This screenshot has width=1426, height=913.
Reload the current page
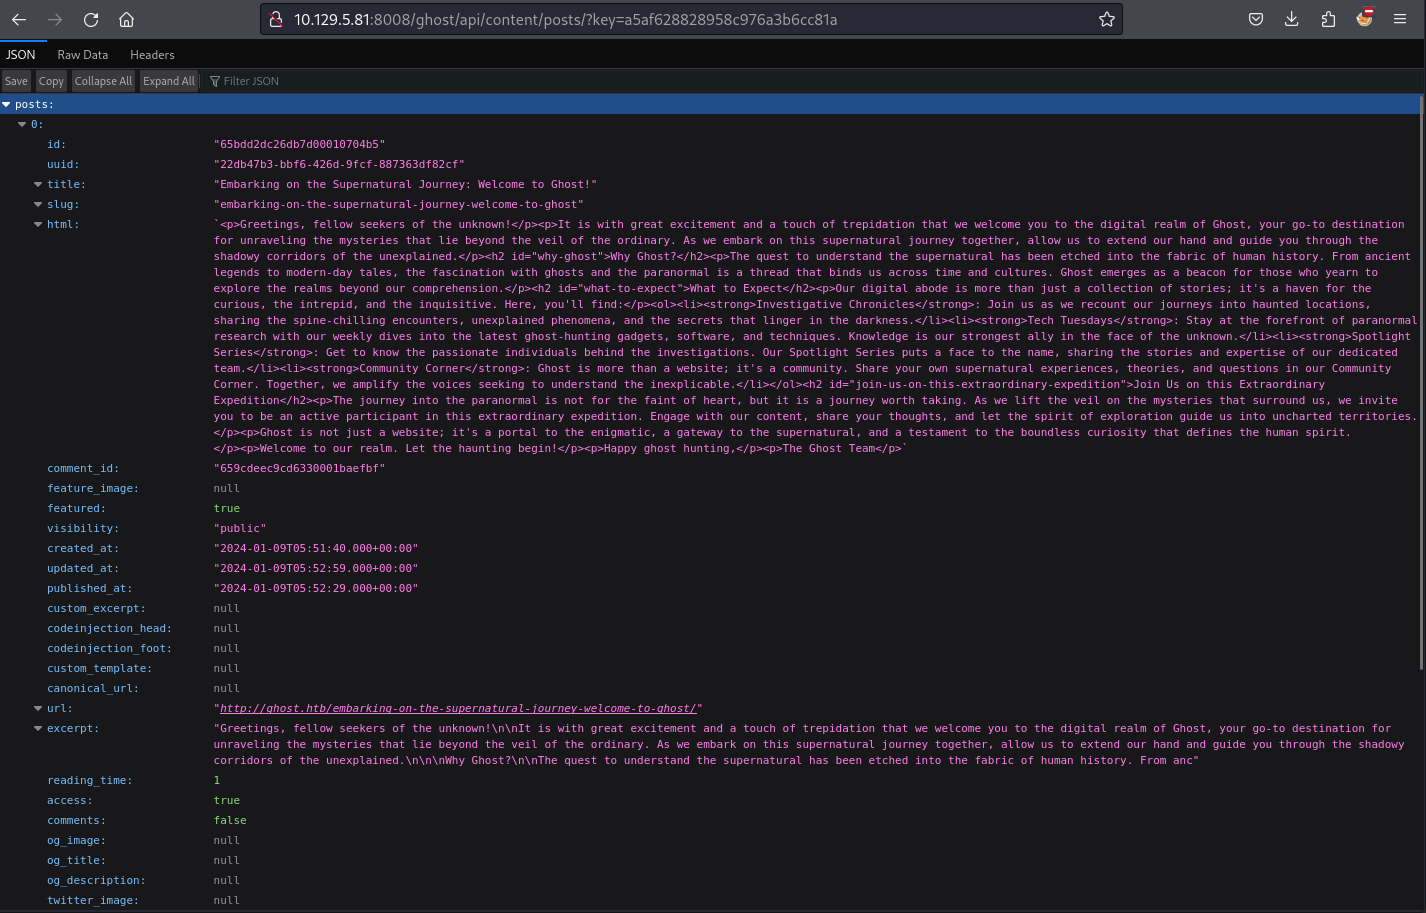91,19
